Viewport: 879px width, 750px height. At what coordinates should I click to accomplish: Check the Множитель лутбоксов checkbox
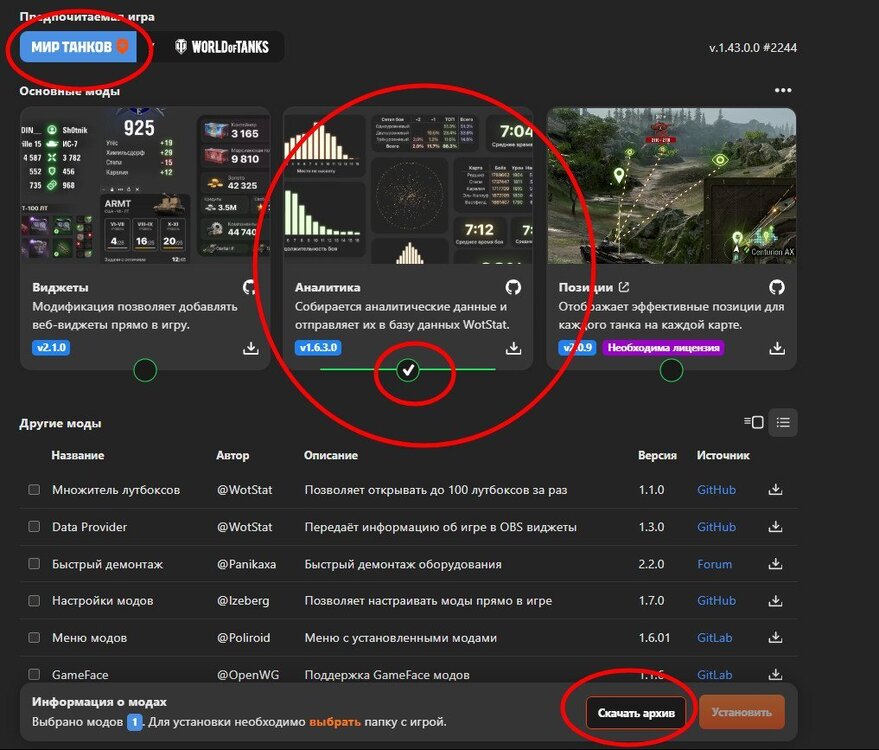[x=34, y=489]
